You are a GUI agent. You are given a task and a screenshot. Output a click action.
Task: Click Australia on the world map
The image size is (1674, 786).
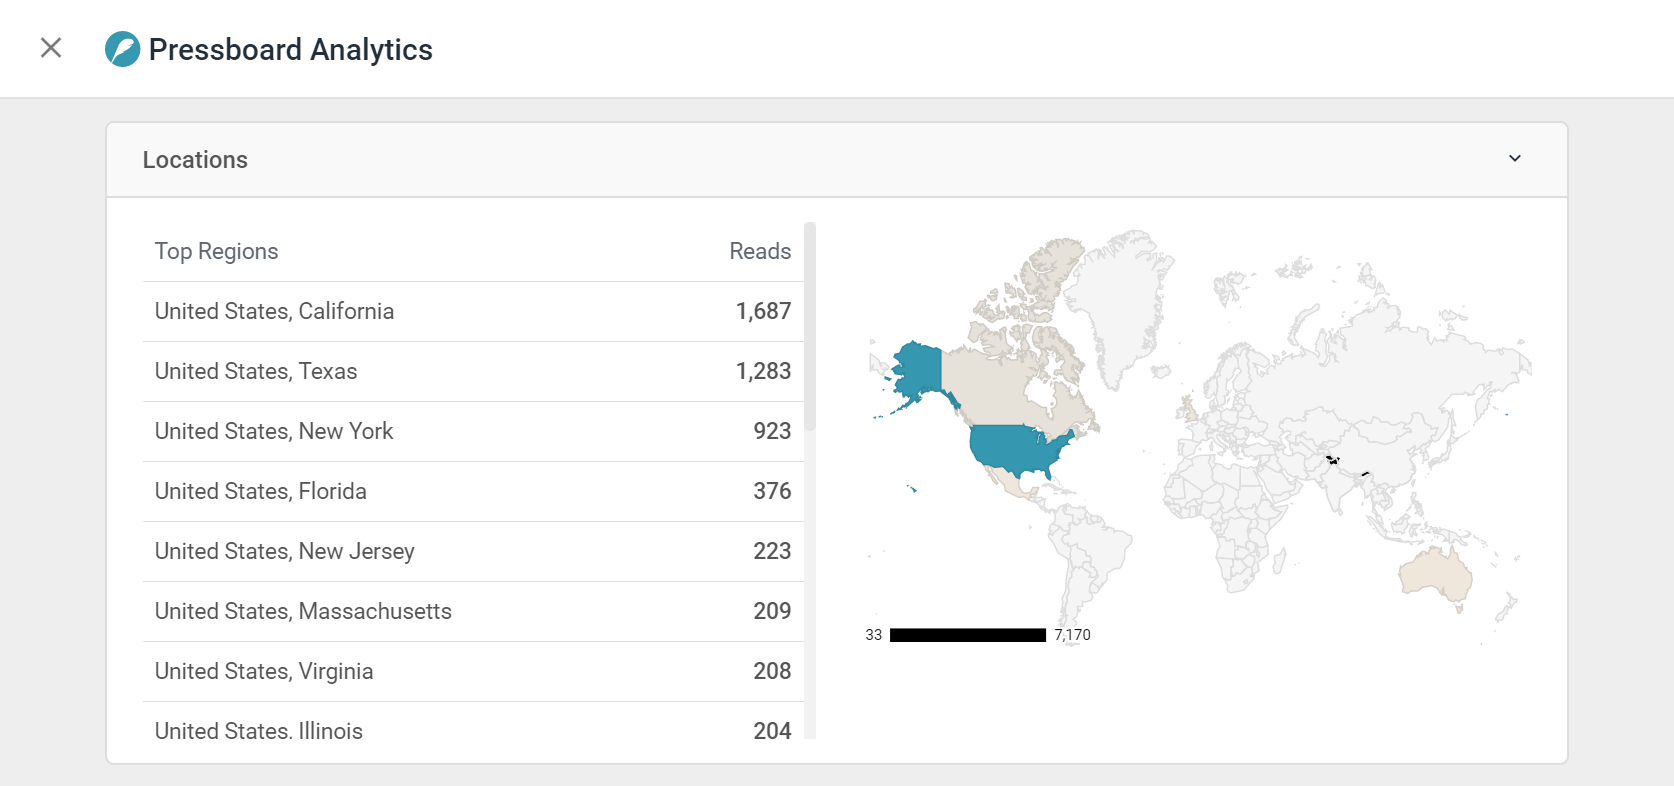pyautogui.click(x=1437, y=574)
